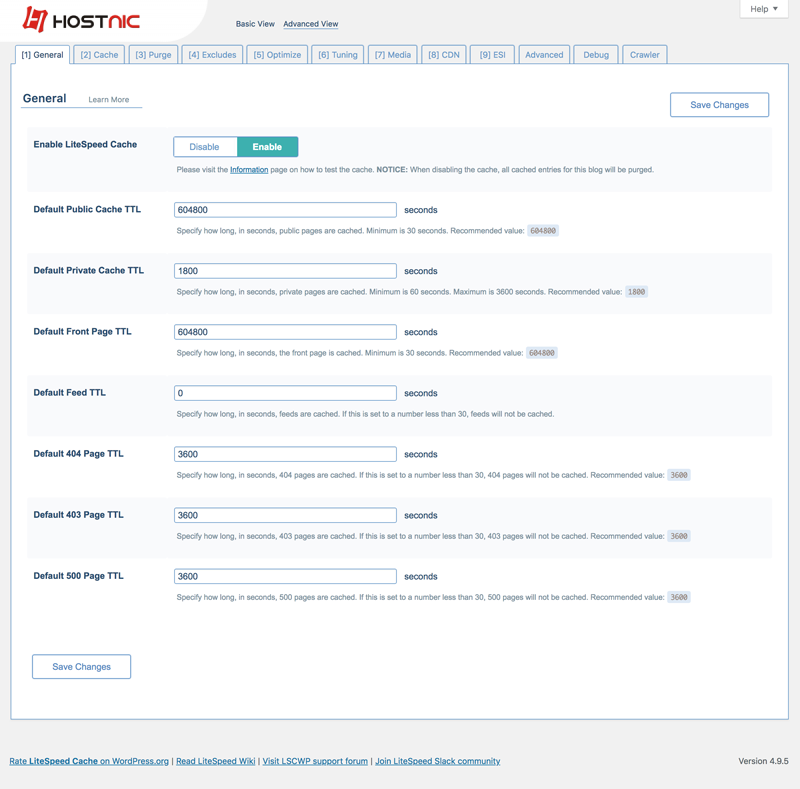
Task: Open the [7] Media tab
Action: (x=393, y=55)
